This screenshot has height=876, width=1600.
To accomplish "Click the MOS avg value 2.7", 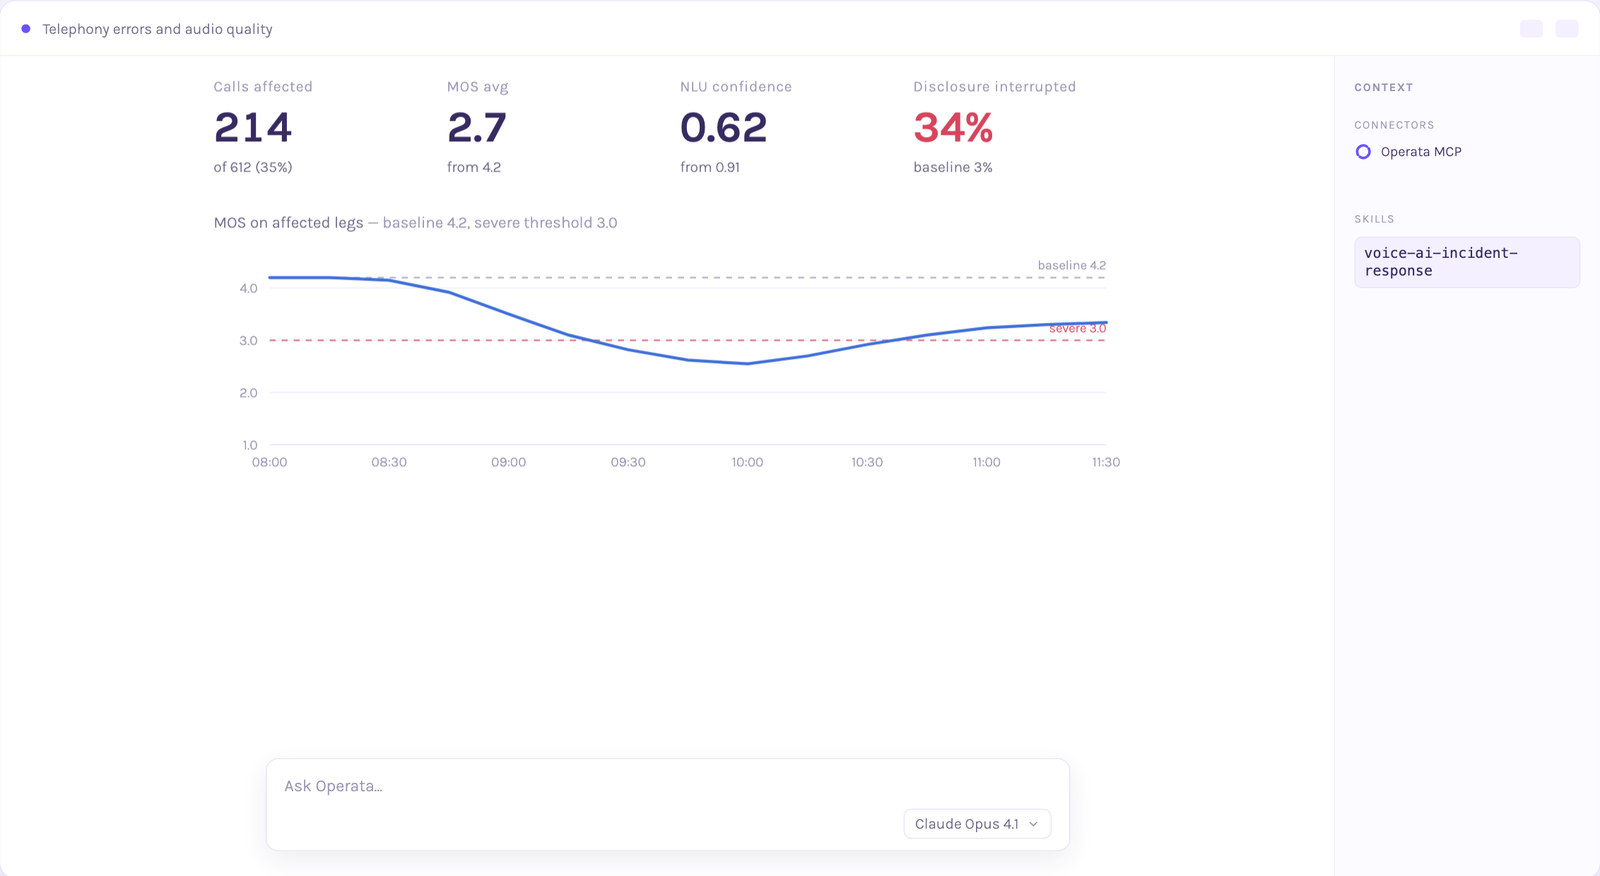I will [x=477, y=127].
